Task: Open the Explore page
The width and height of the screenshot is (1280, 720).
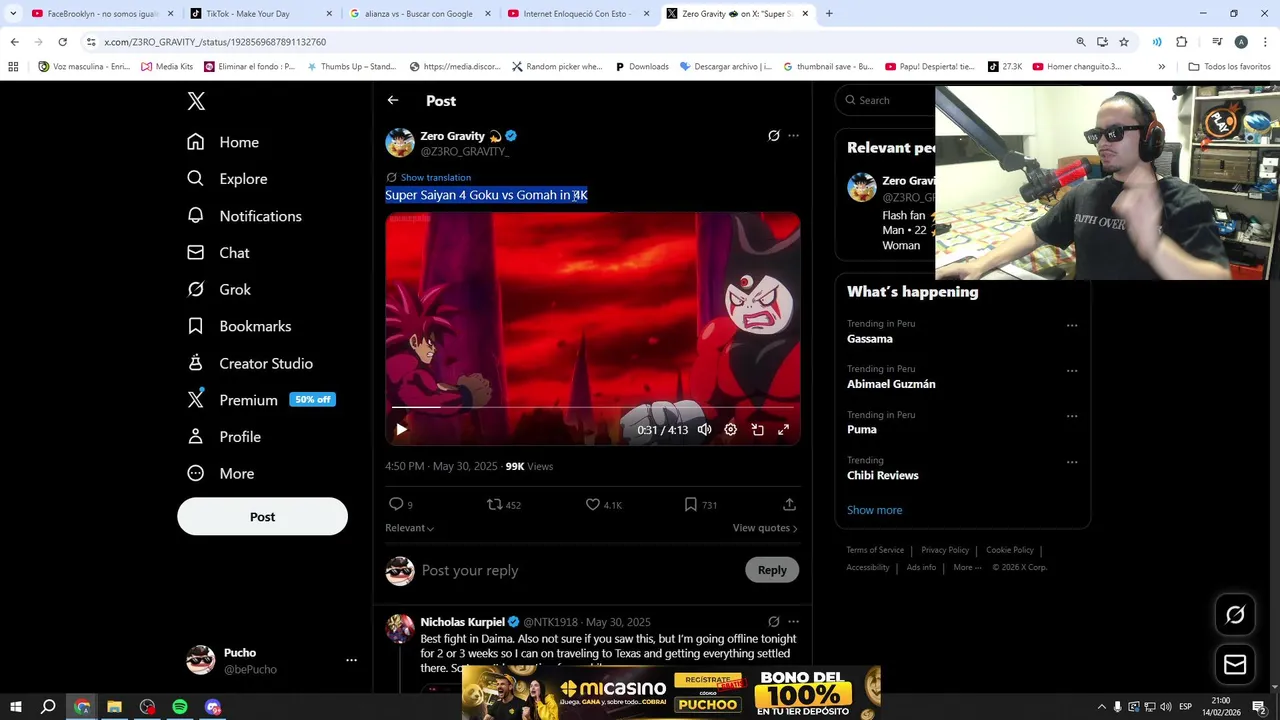Action: pos(227,179)
